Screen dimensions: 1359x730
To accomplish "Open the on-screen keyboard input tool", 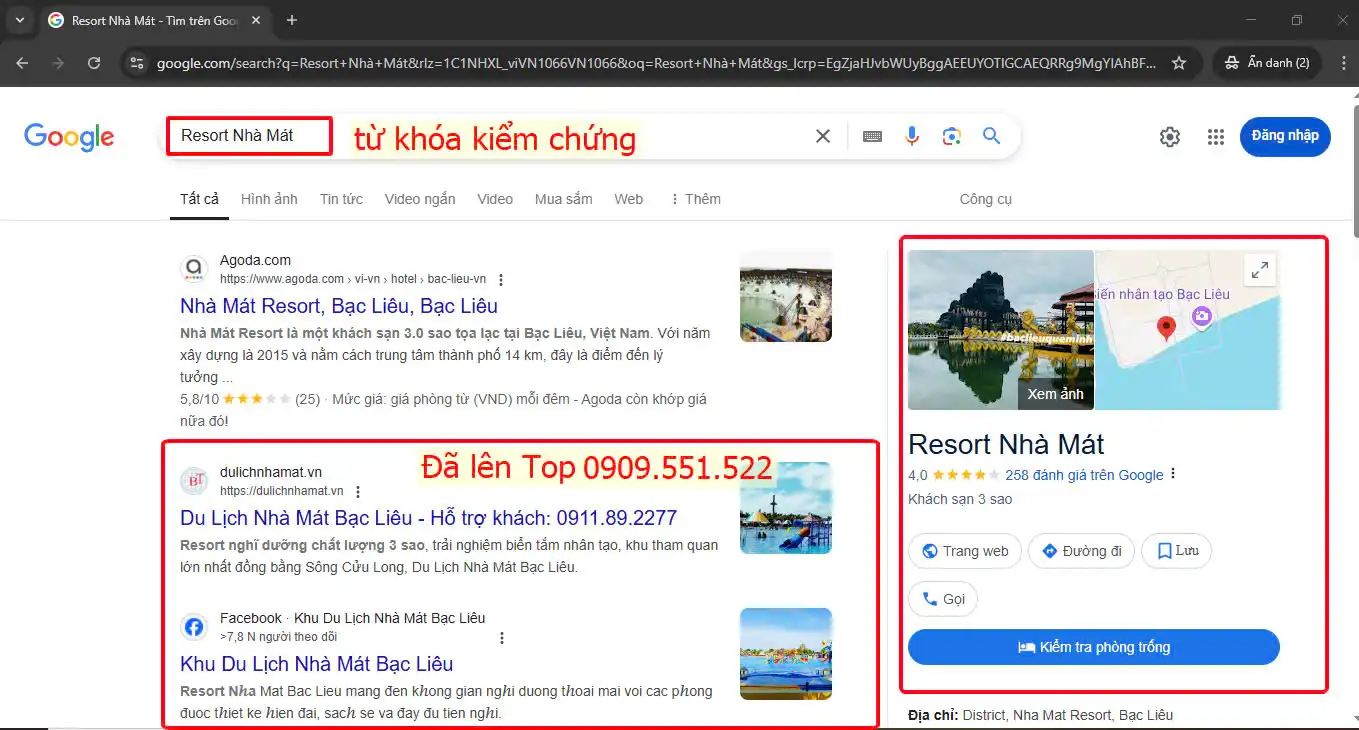I will pos(872,136).
